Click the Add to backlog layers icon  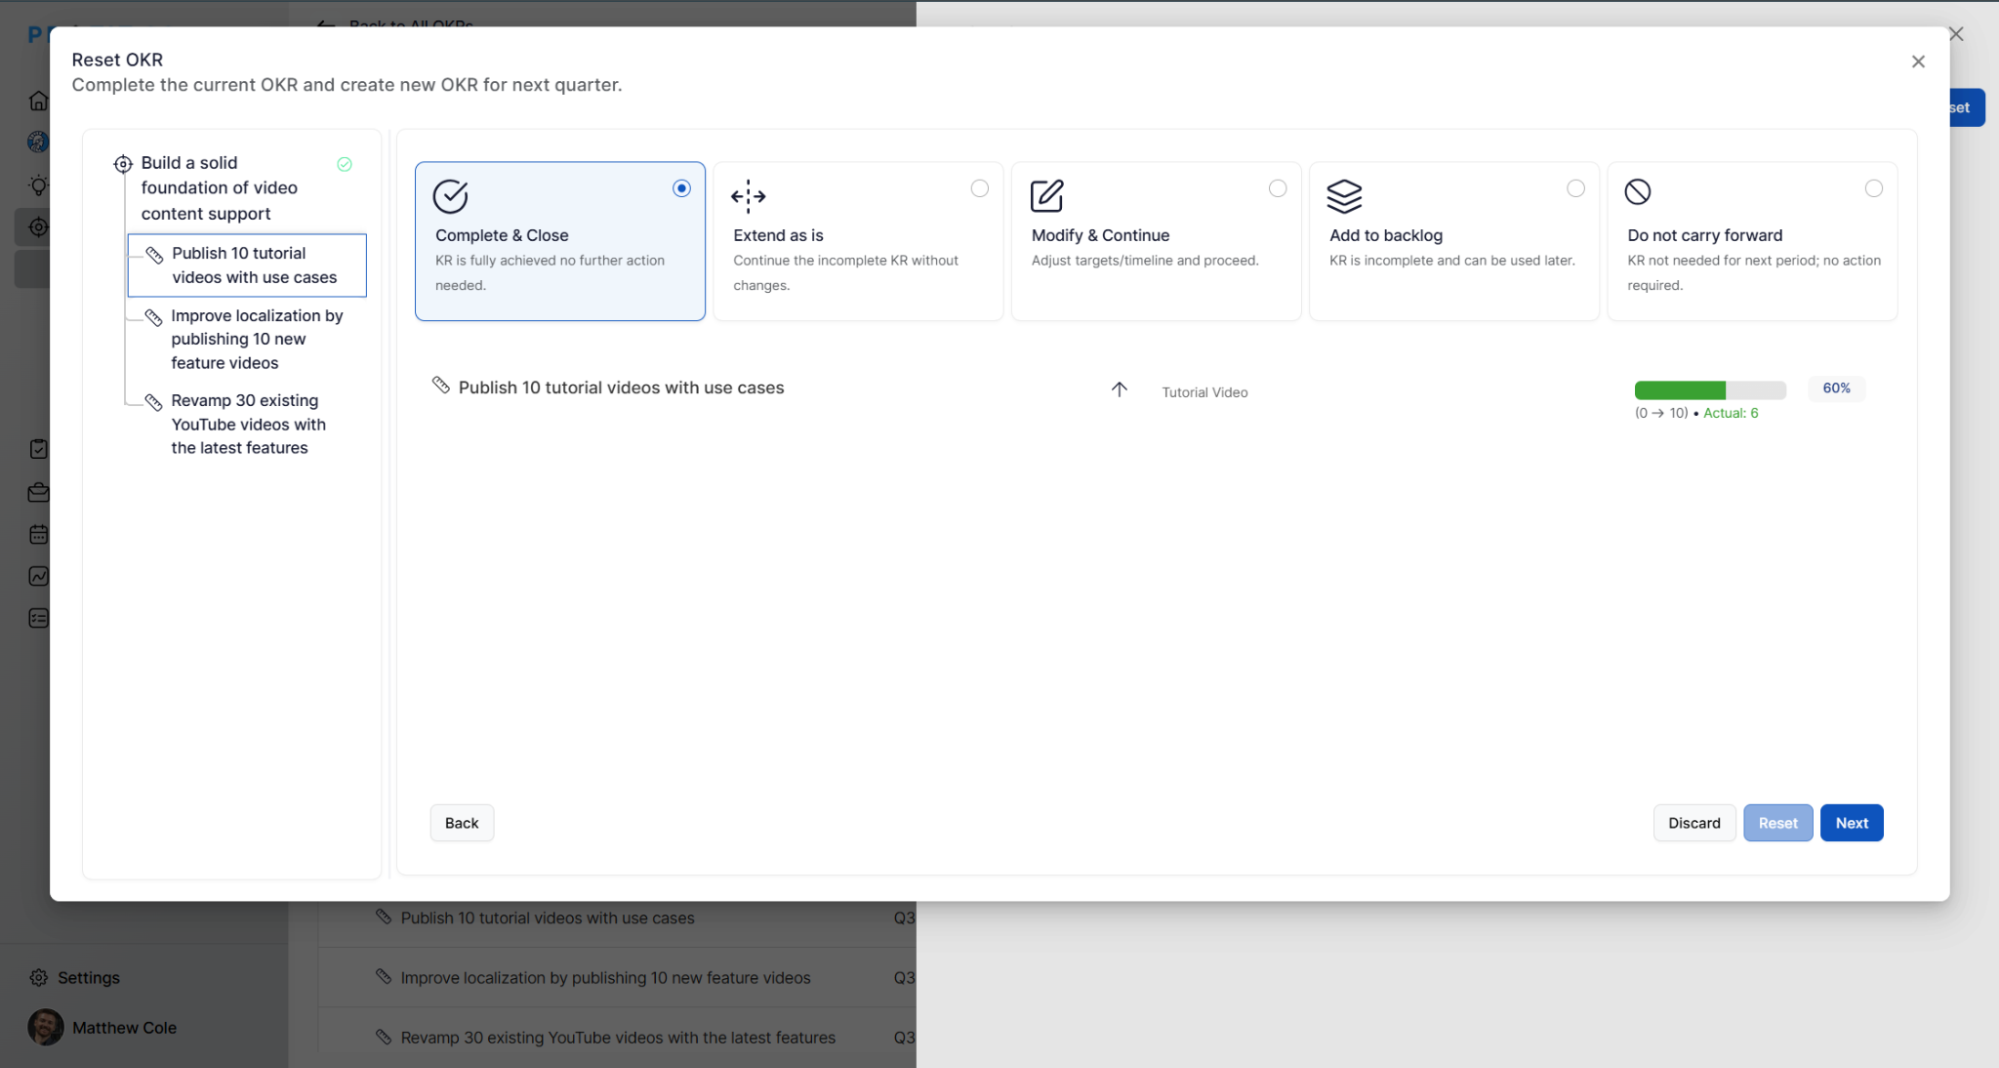1344,196
